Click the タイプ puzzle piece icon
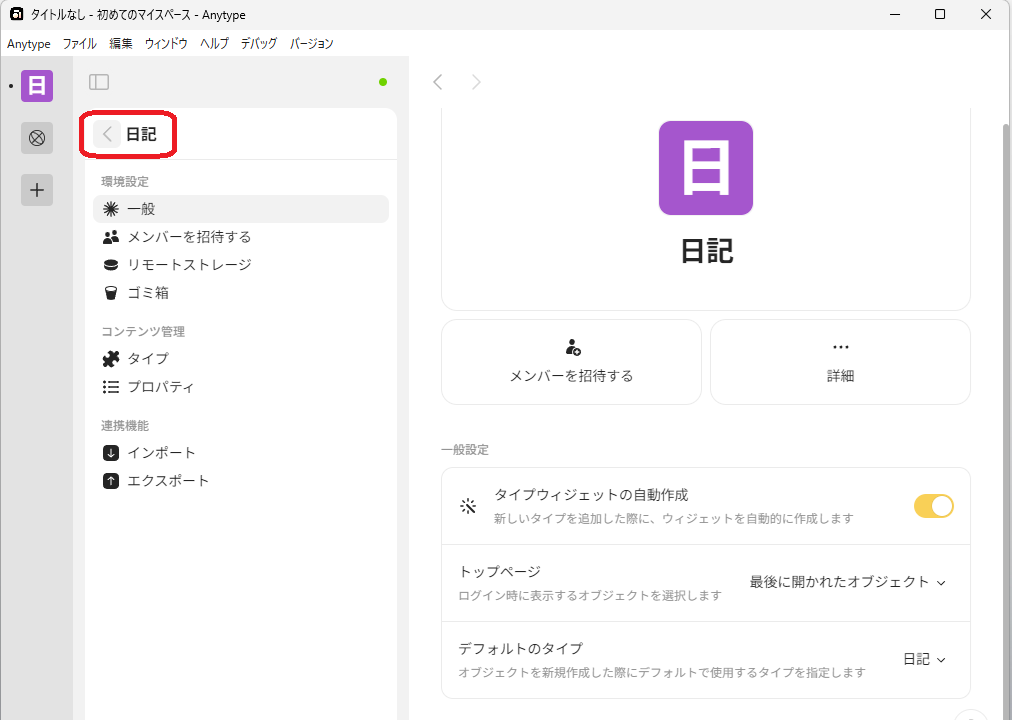This screenshot has height=720, width=1012. [x=111, y=359]
